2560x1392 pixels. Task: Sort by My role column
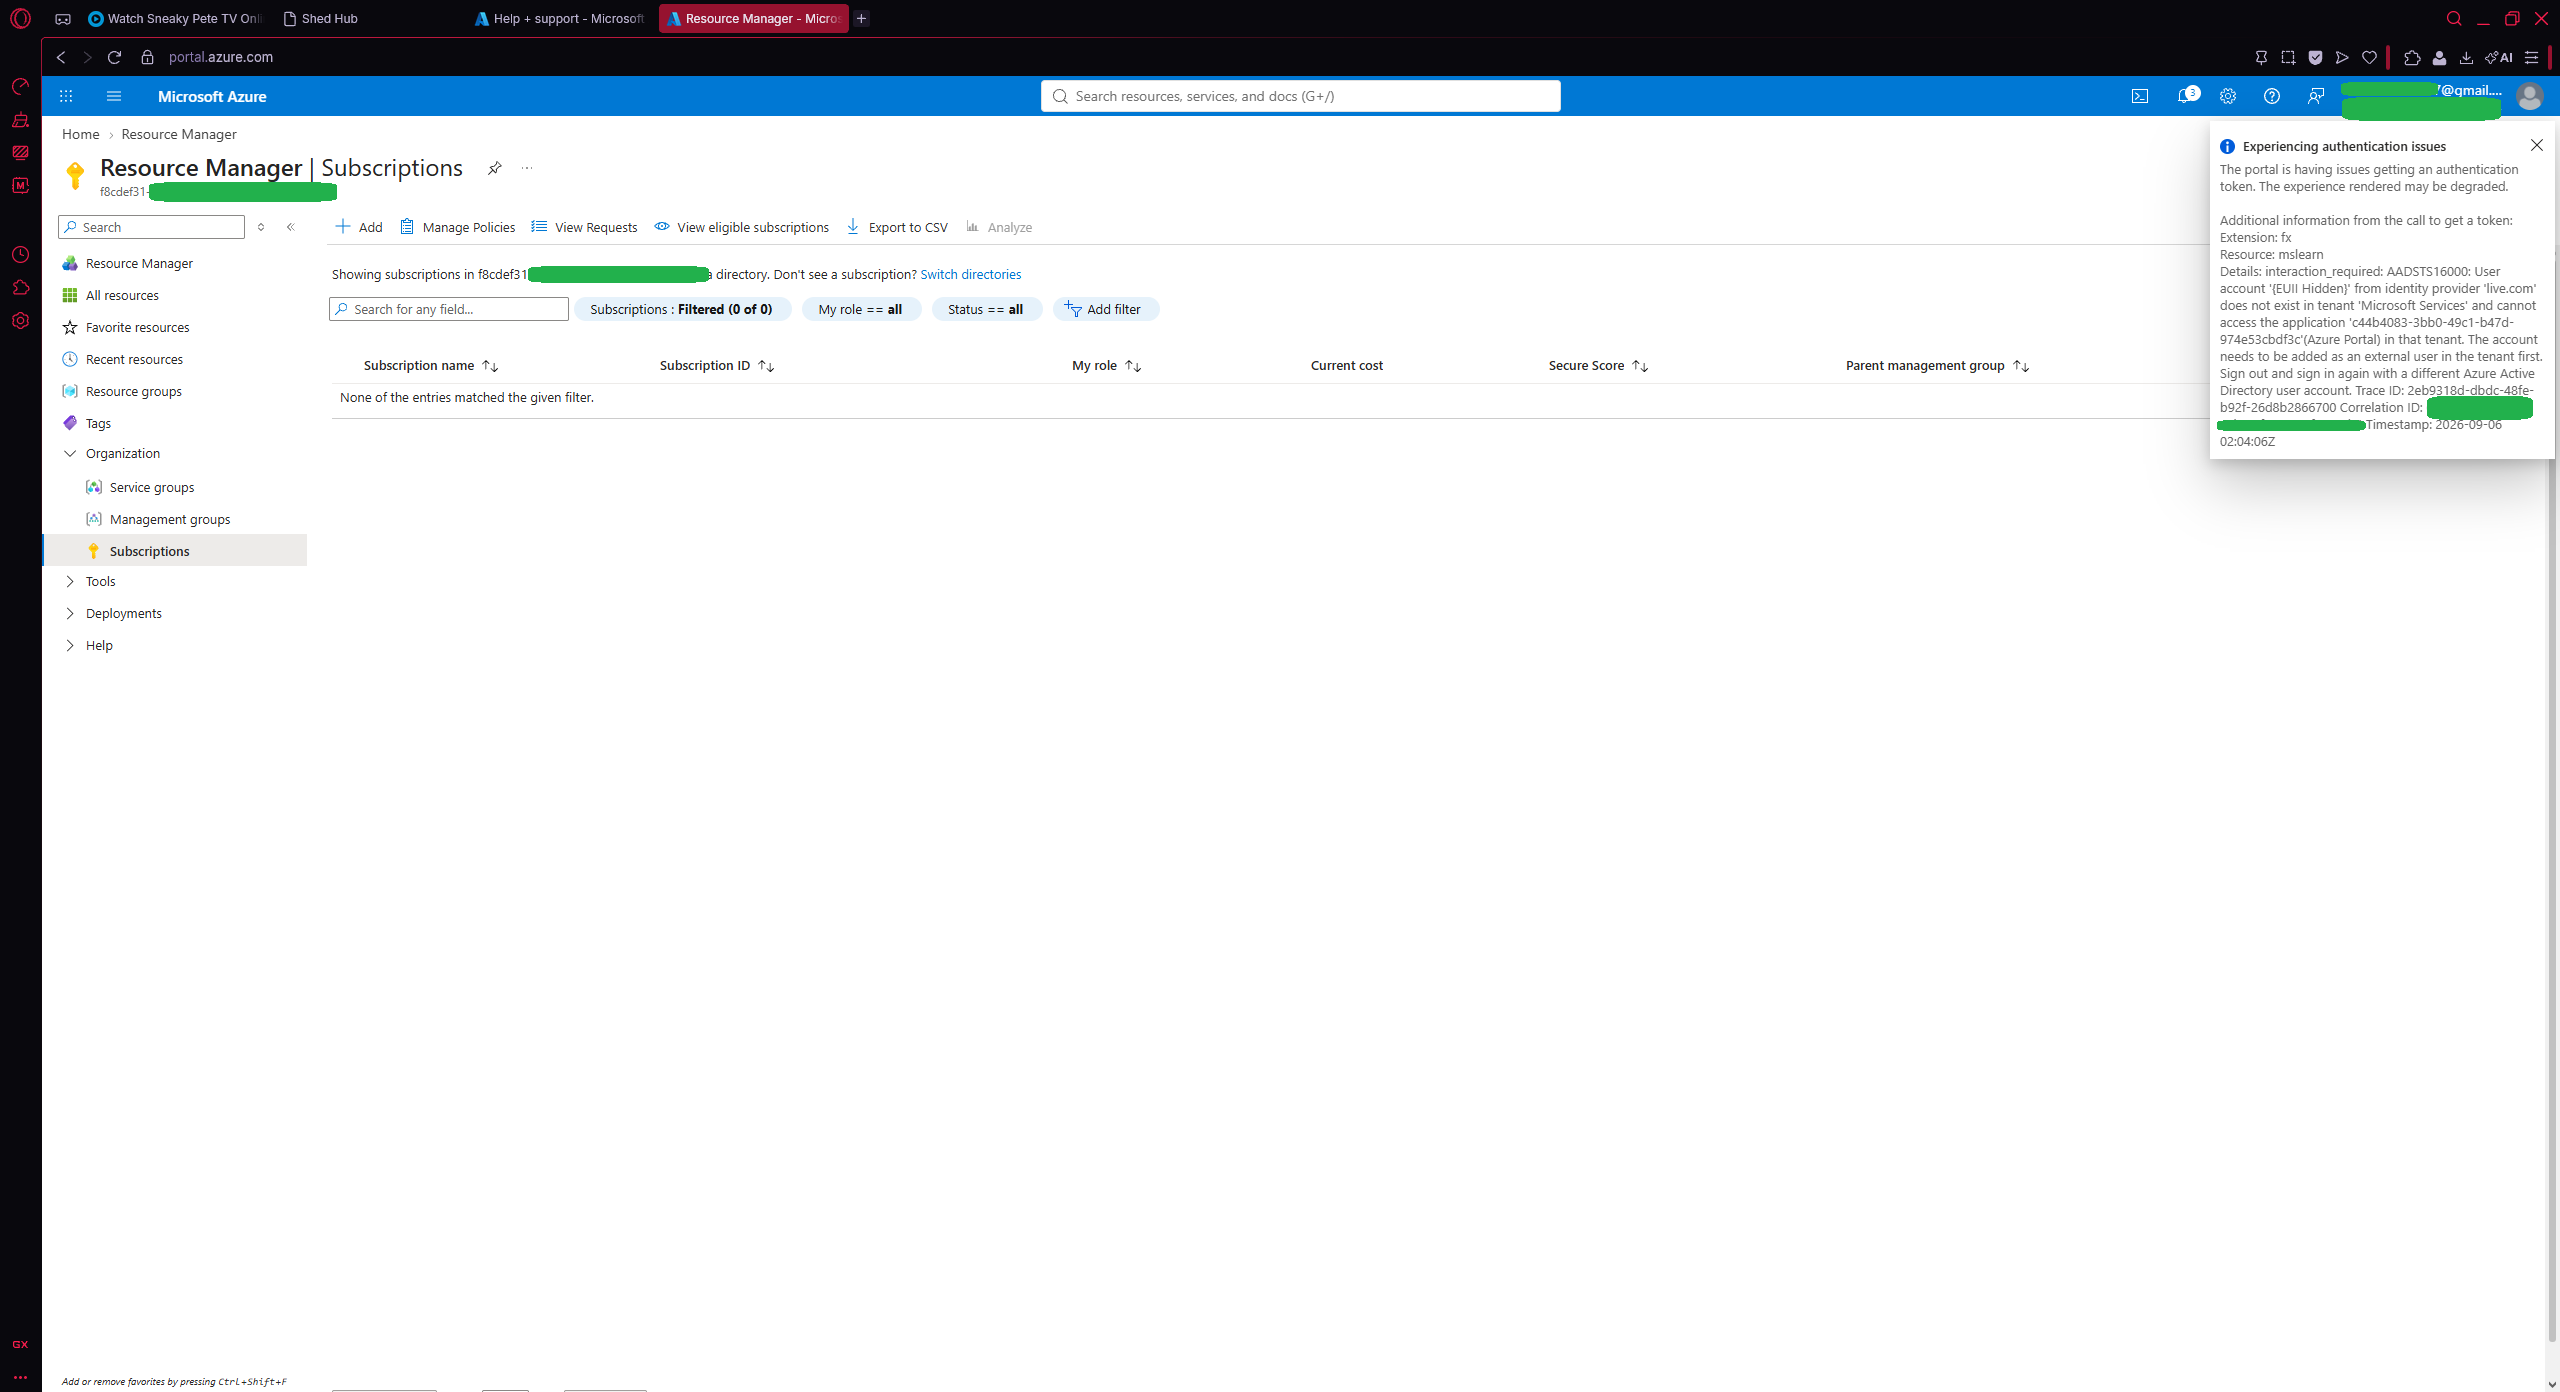1106,365
